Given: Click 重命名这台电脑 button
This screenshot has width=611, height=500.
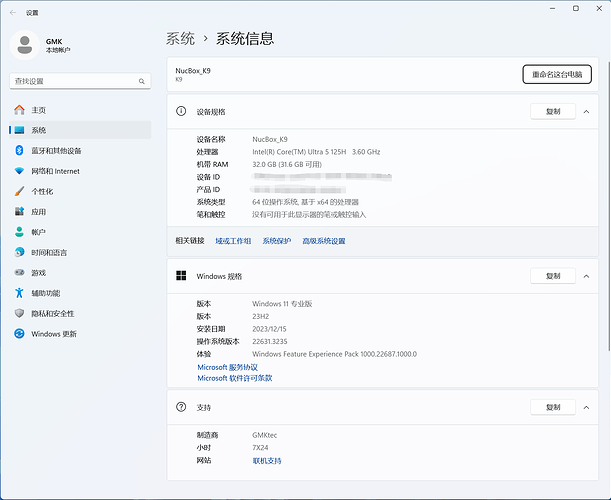Looking at the screenshot, I should (557, 74).
